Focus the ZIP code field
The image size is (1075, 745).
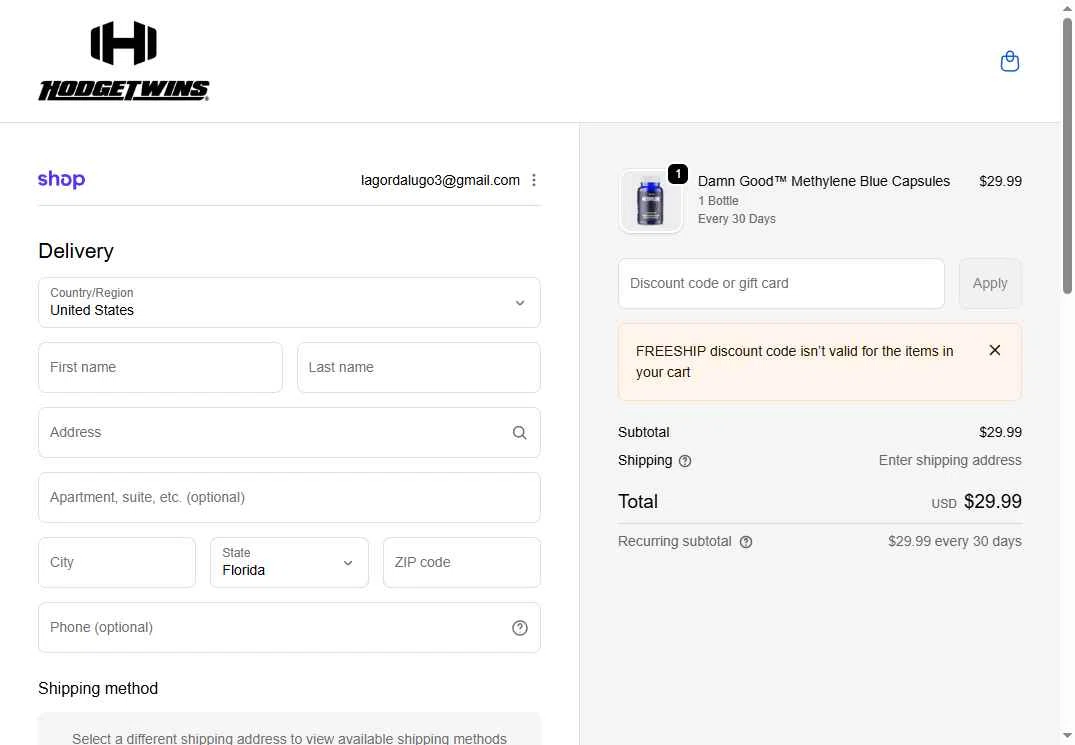[x=462, y=562]
